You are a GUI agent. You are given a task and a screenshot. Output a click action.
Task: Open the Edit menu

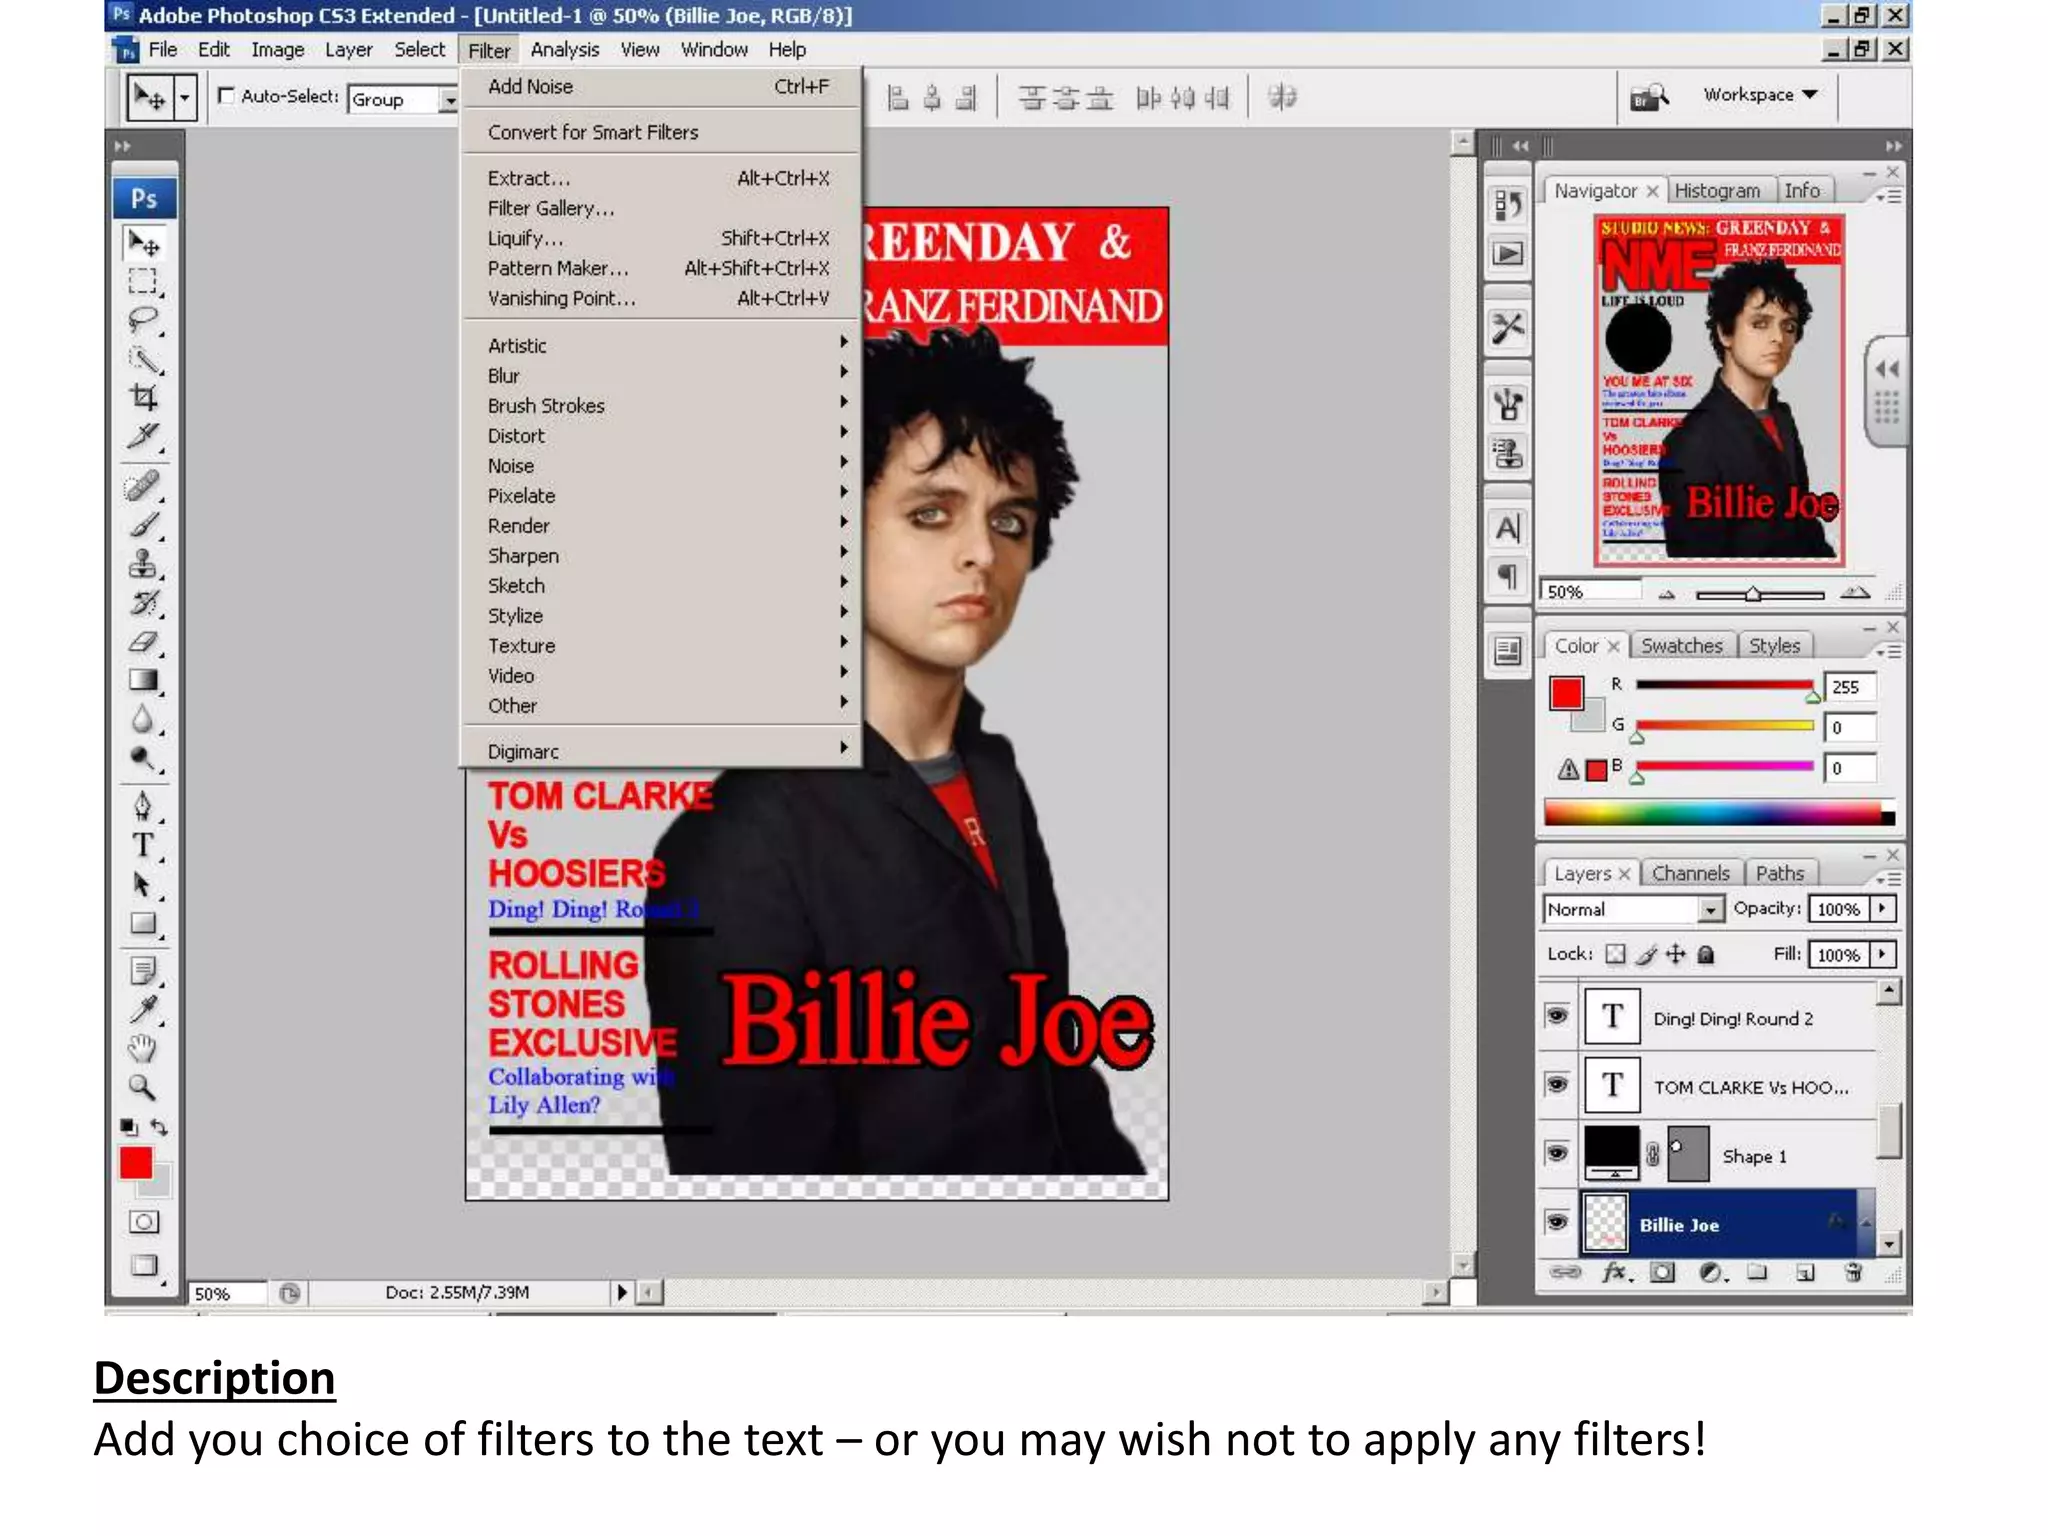click(213, 50)
